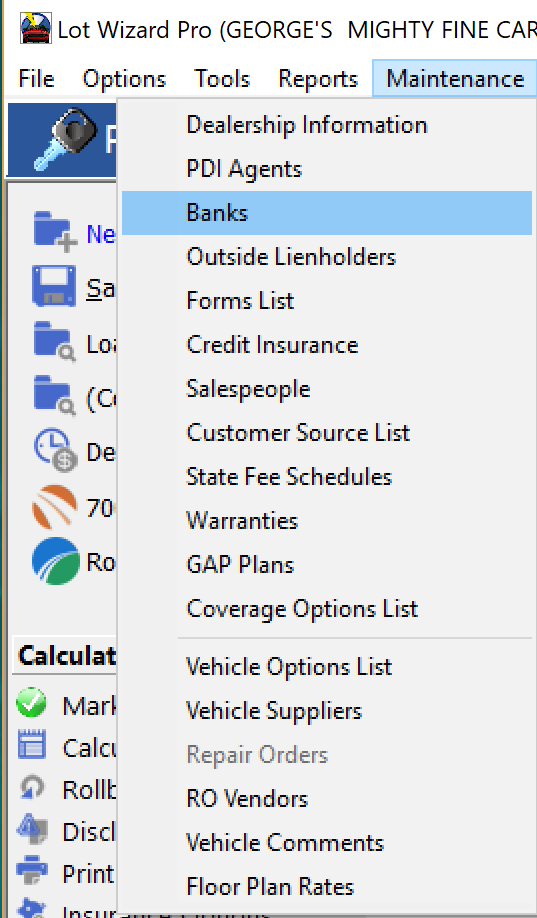Screen dimensions: 537x918
Task: Click the green checkmark Mark icon
Action: [x=32, y=703]
